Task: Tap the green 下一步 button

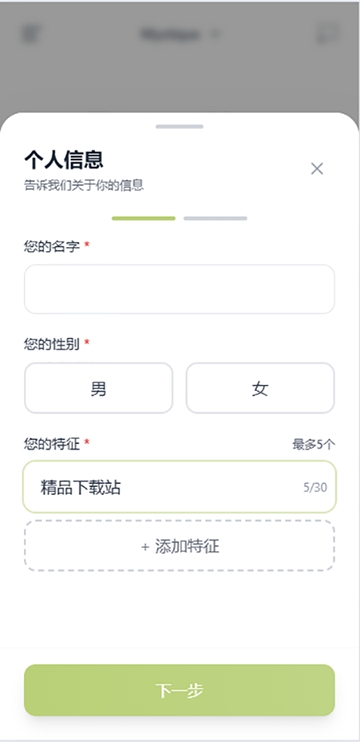Action: (179, 690)
